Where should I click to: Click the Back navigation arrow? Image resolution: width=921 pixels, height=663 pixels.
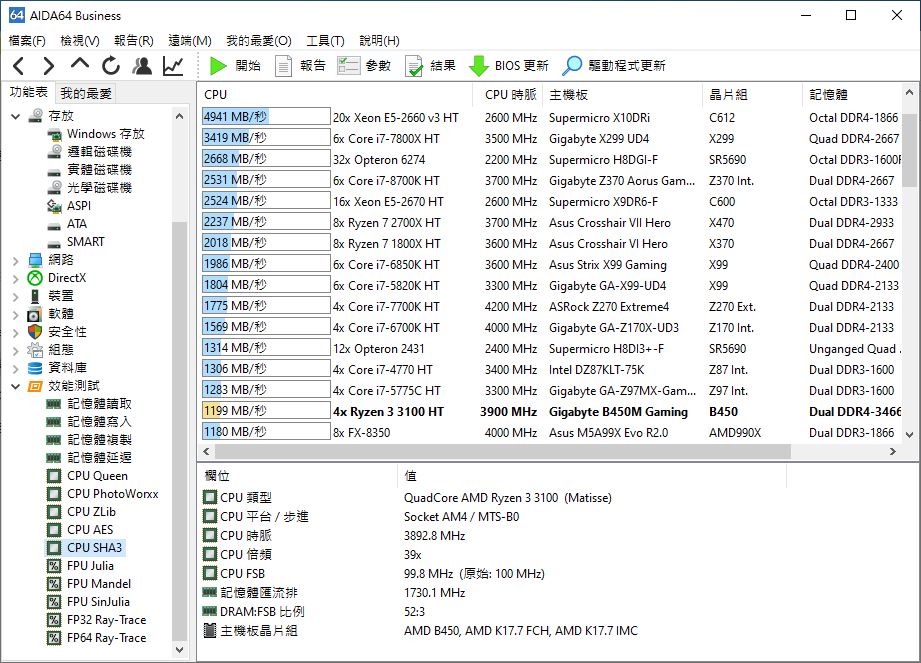[18, 66]
